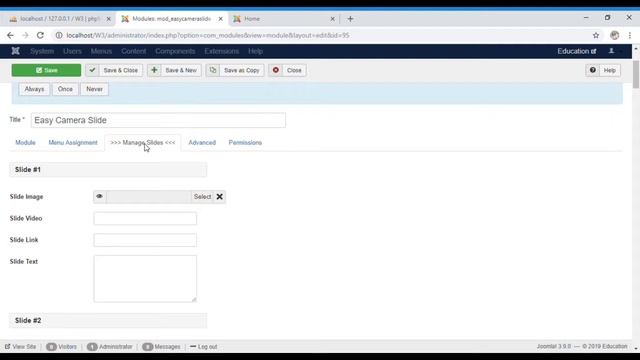The width and height of the screenshot is (640, 360).
Task: Clear Slide Image with X icon
Action: click(x=220, y=197)
